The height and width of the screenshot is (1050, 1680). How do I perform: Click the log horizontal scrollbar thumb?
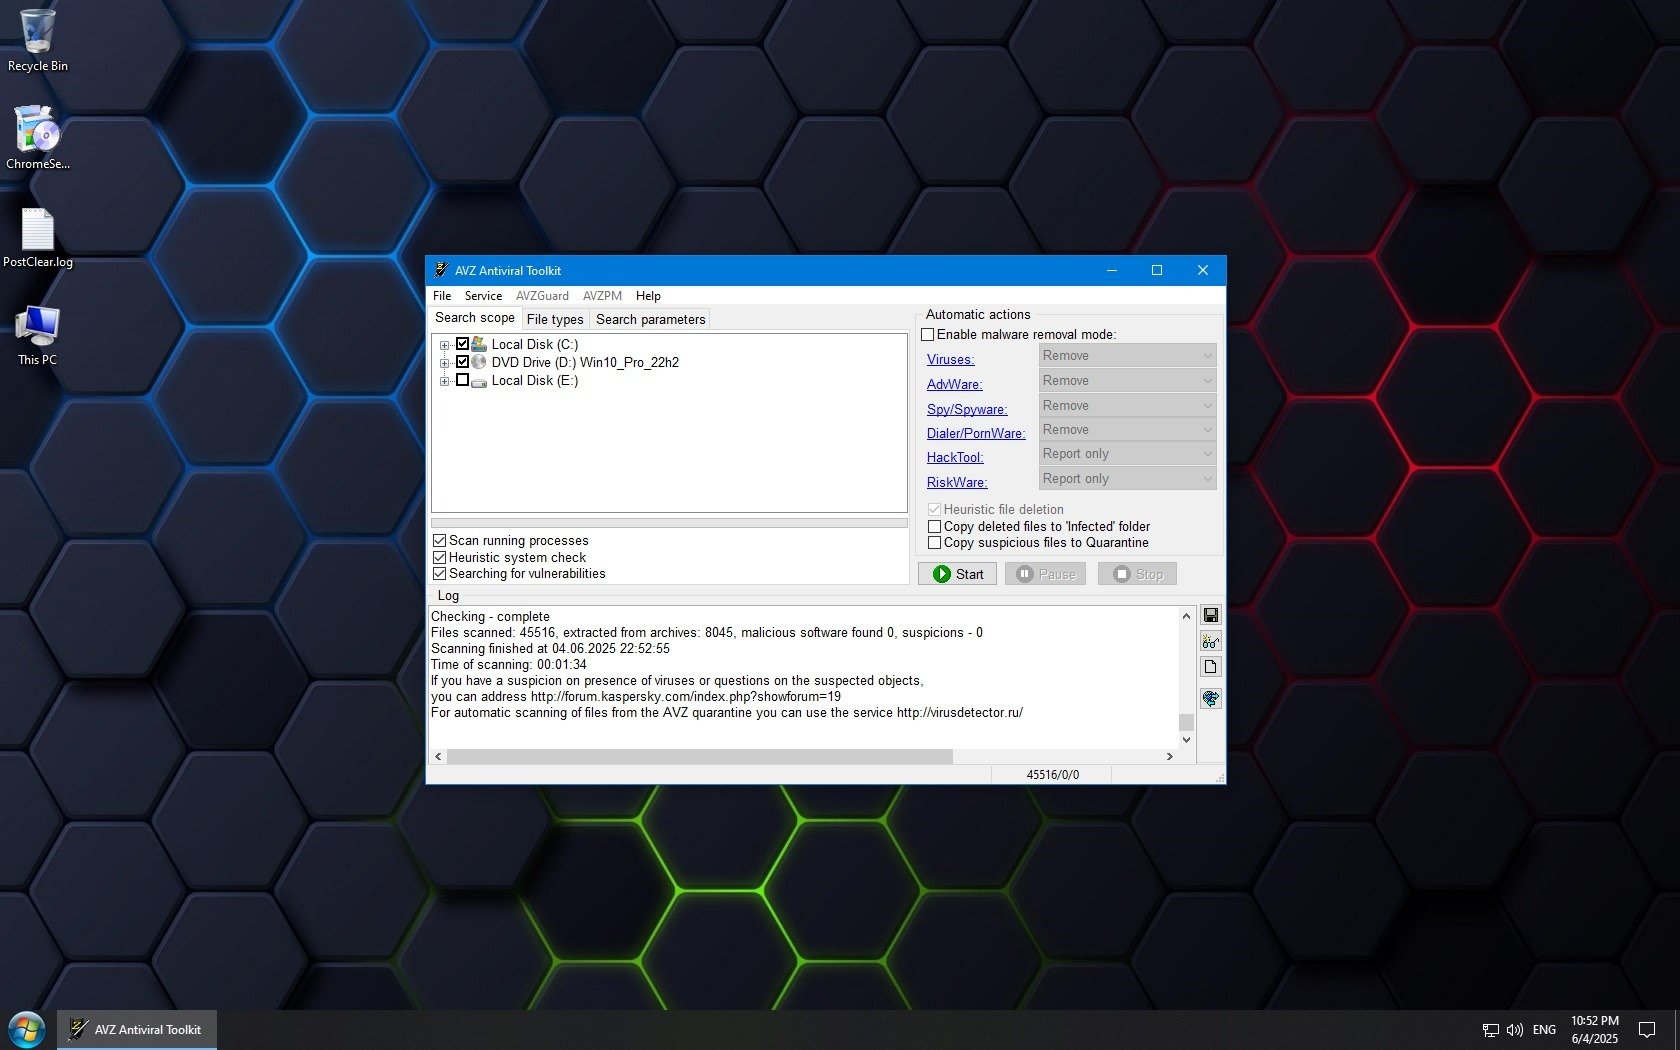pyautogui.click(x=700, y=757)
